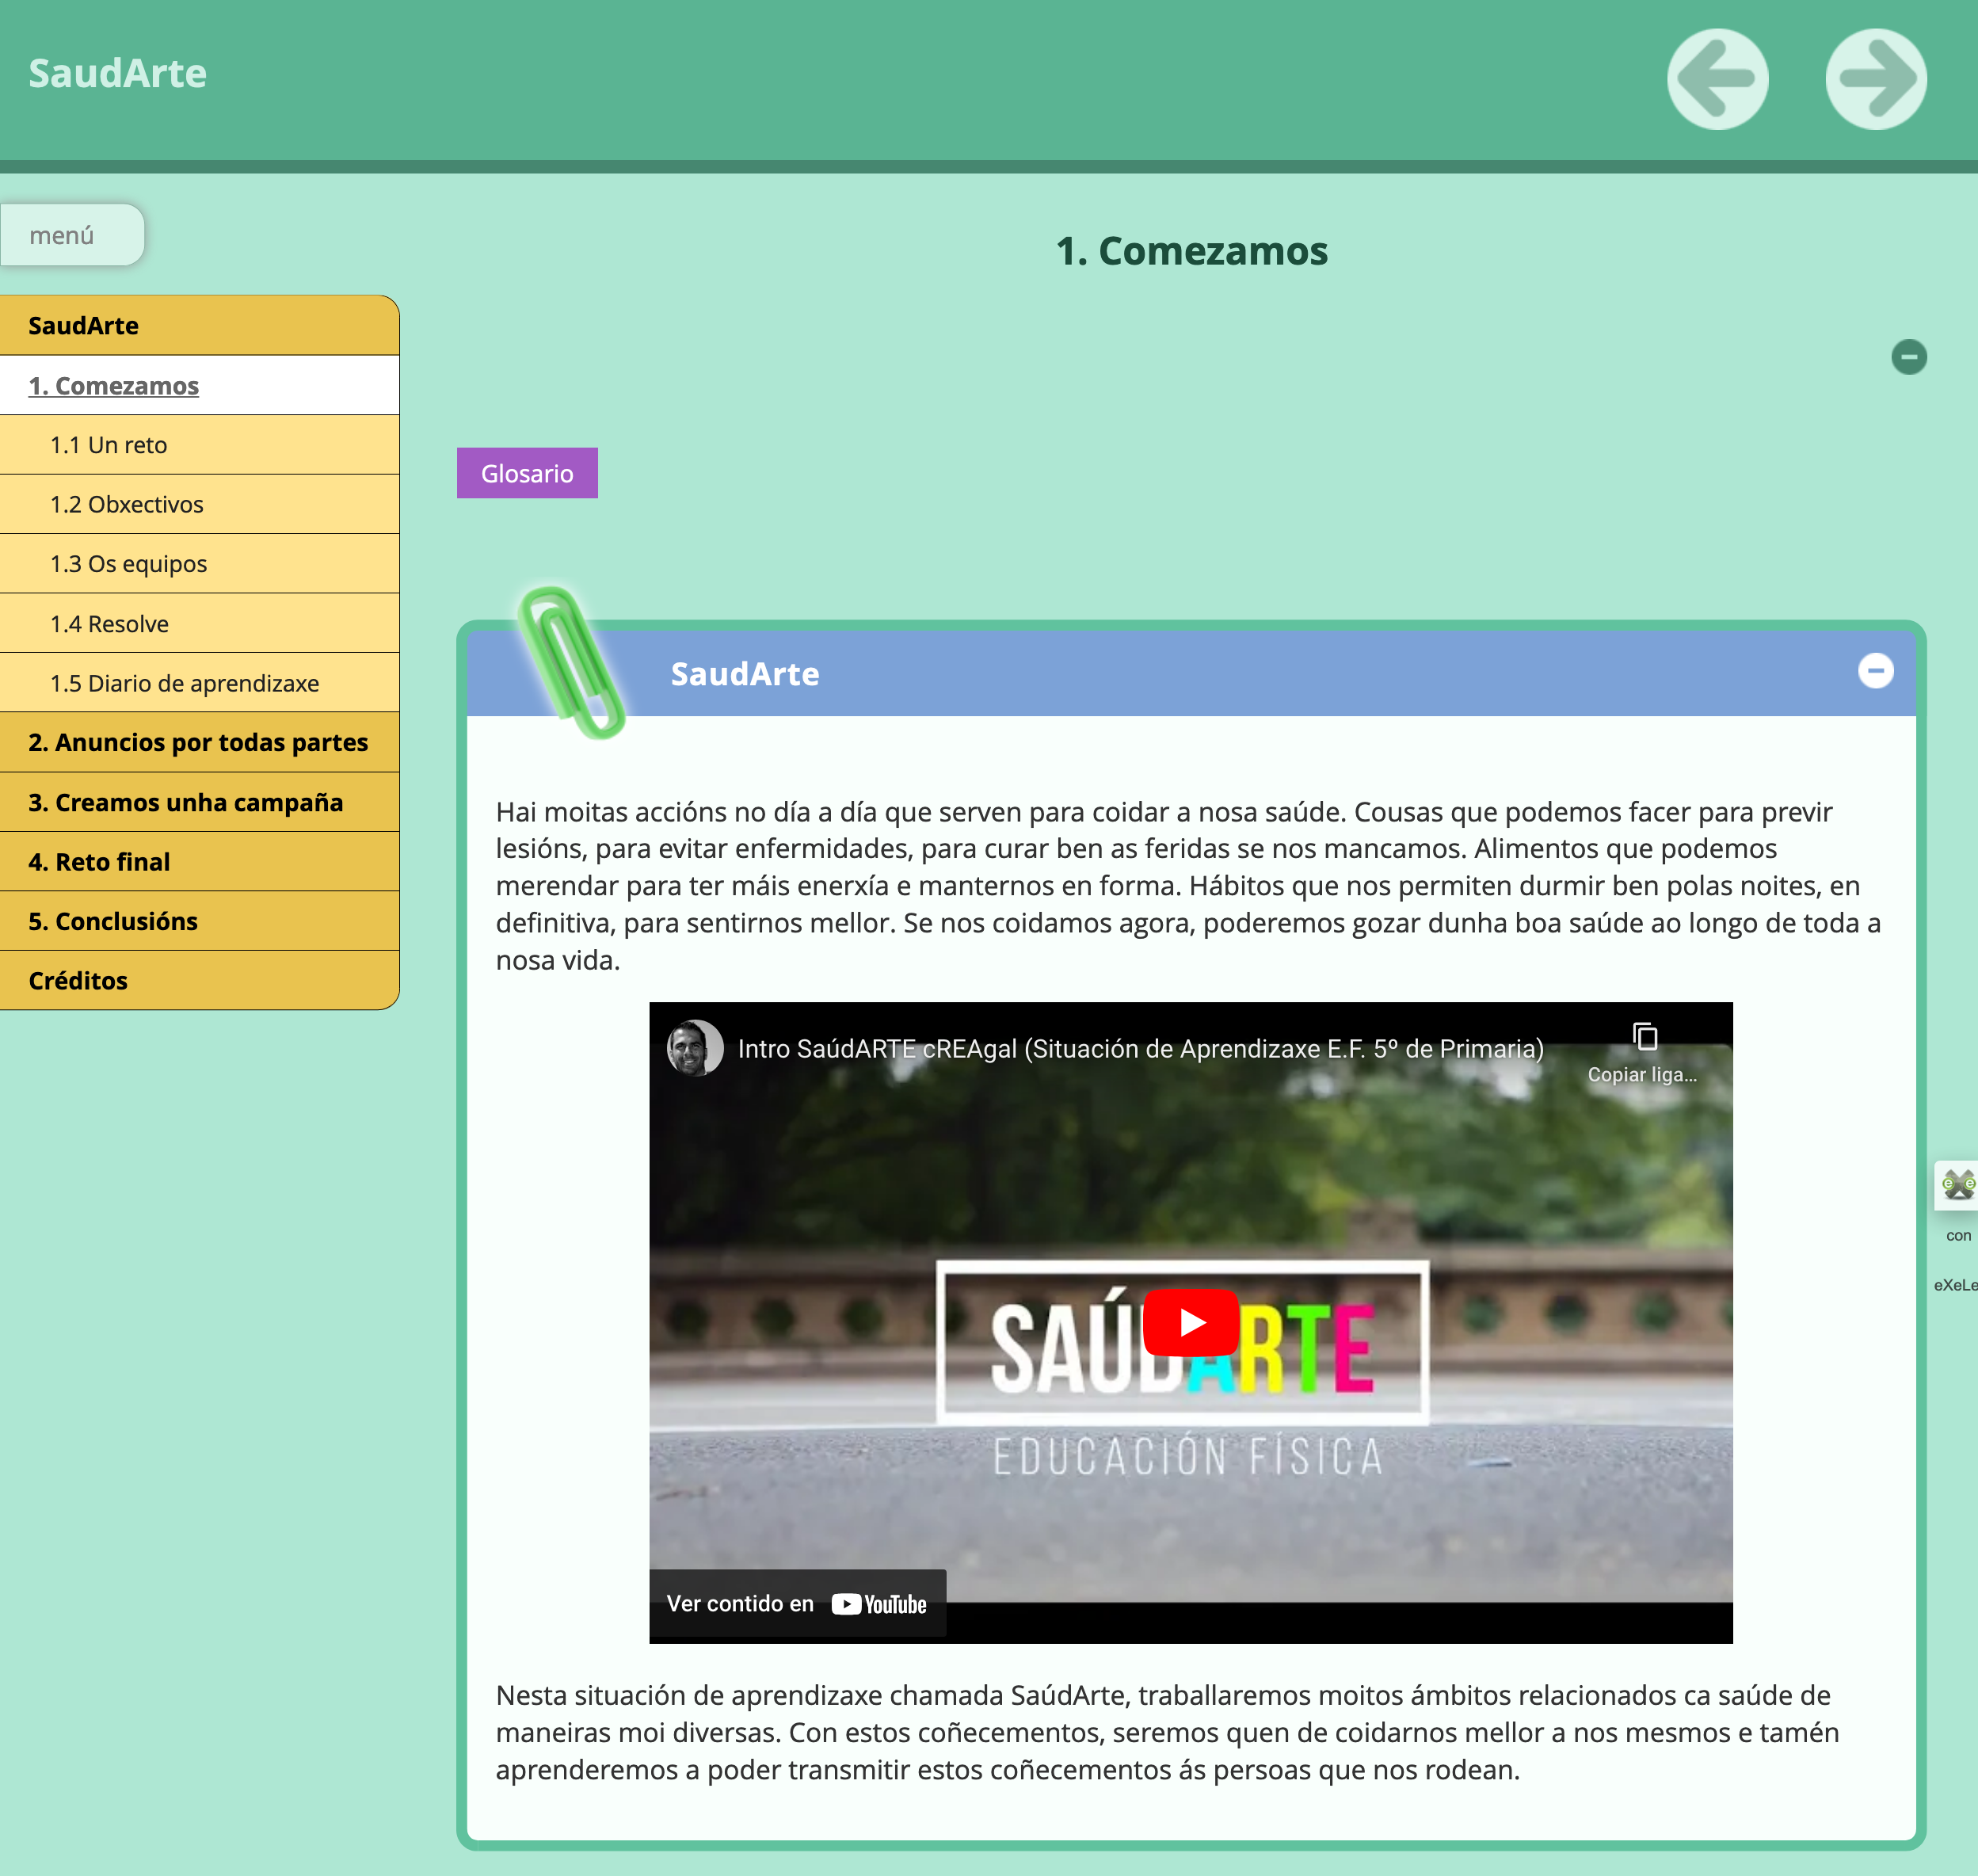The image size is (1978, 1876).
Task: Play the SaúdArte YouTube video
Action: click(x=1190, y=1322)
